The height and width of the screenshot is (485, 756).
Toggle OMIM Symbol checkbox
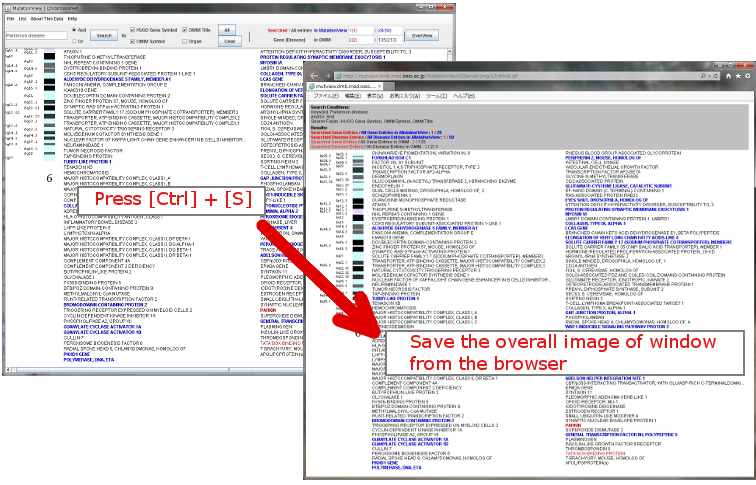coord(135,43)
